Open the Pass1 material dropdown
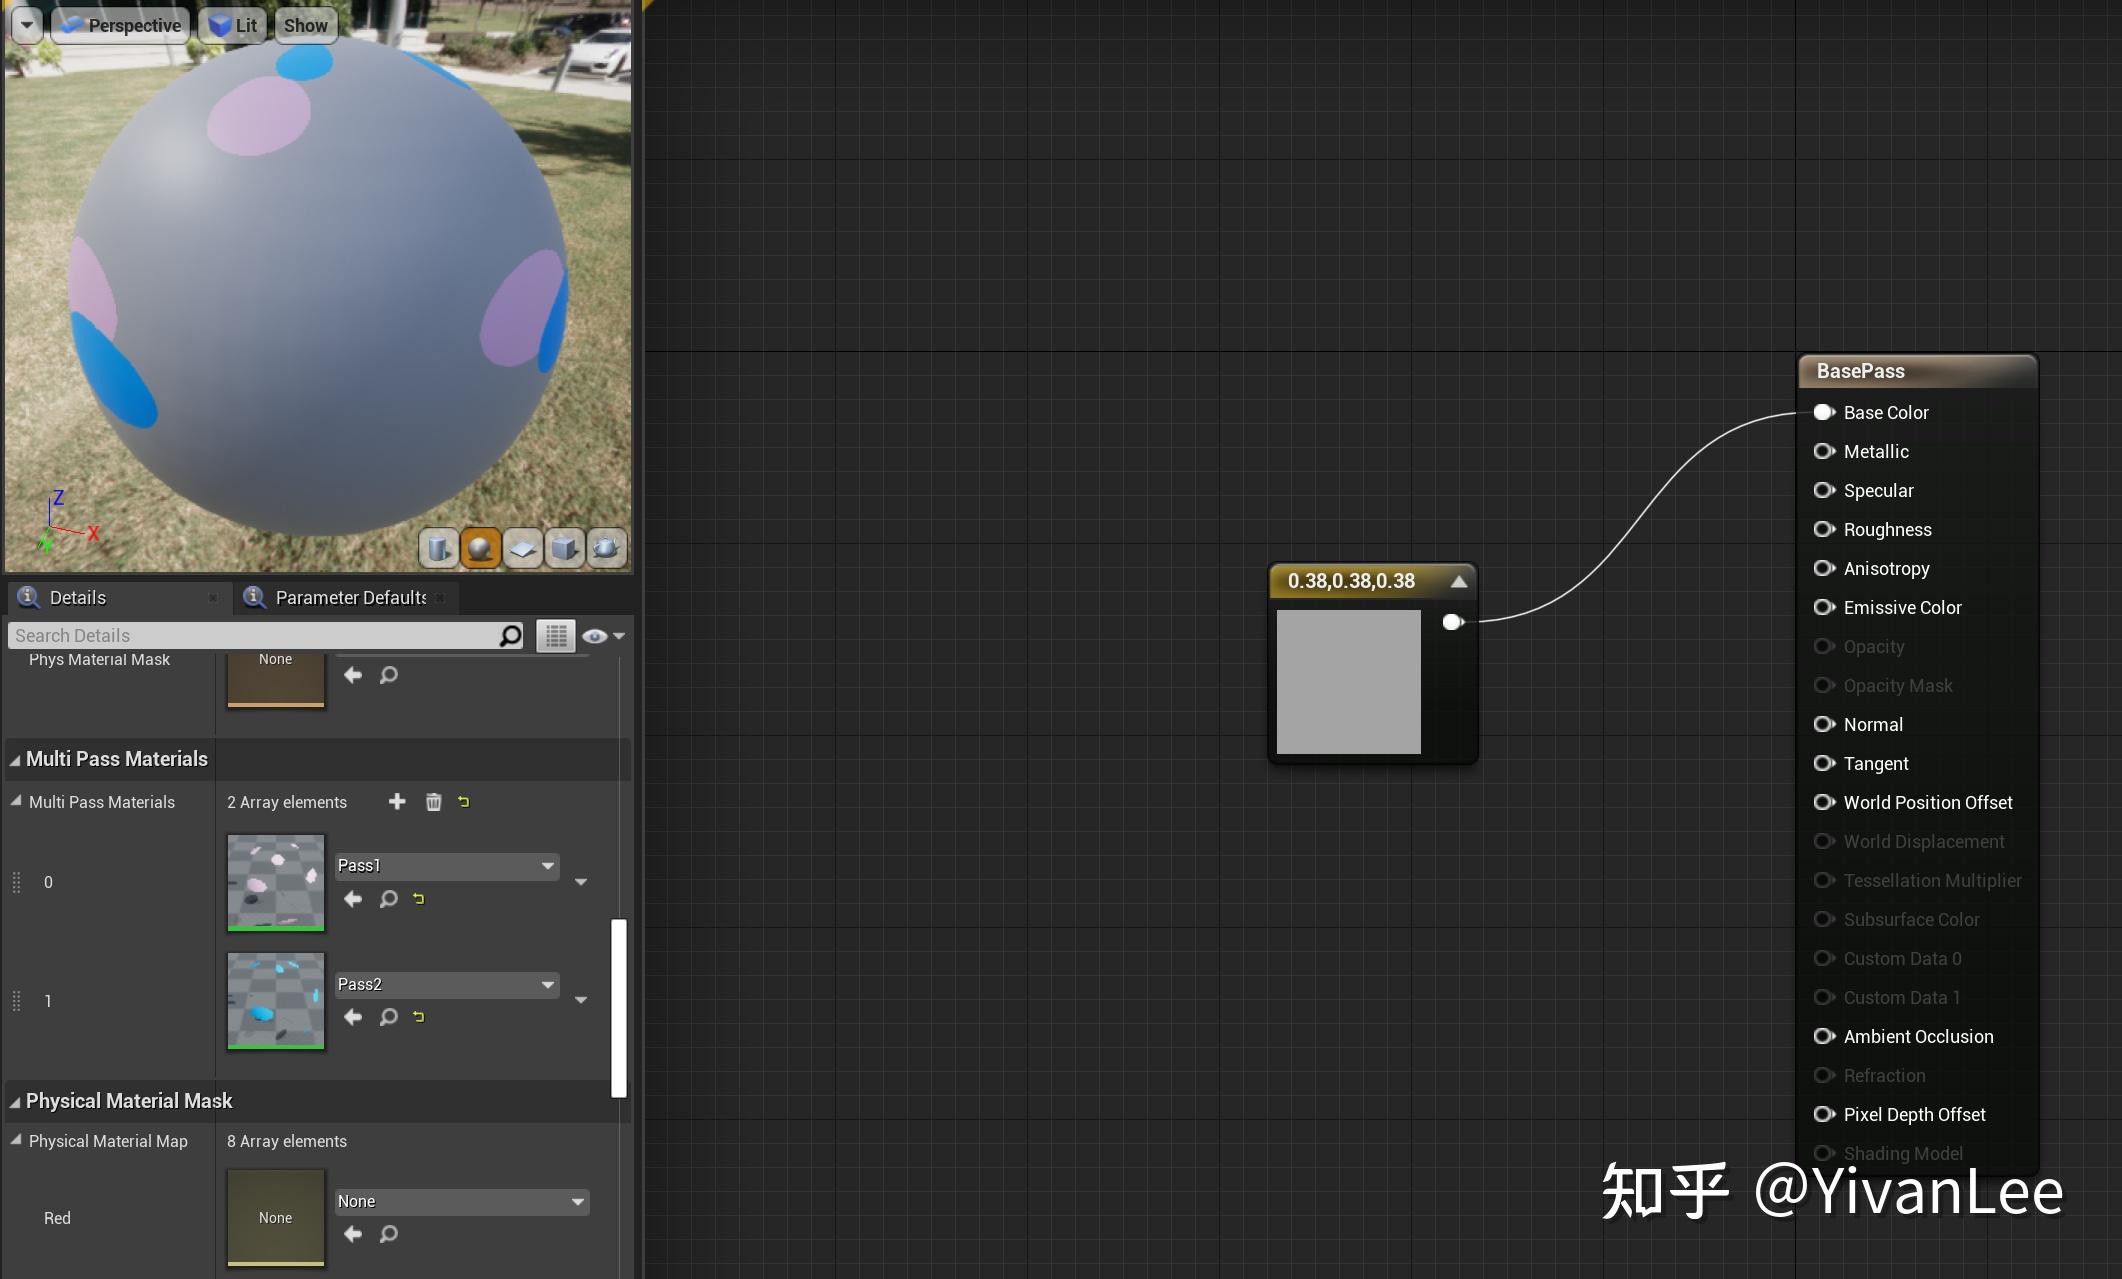 [447, 866]
